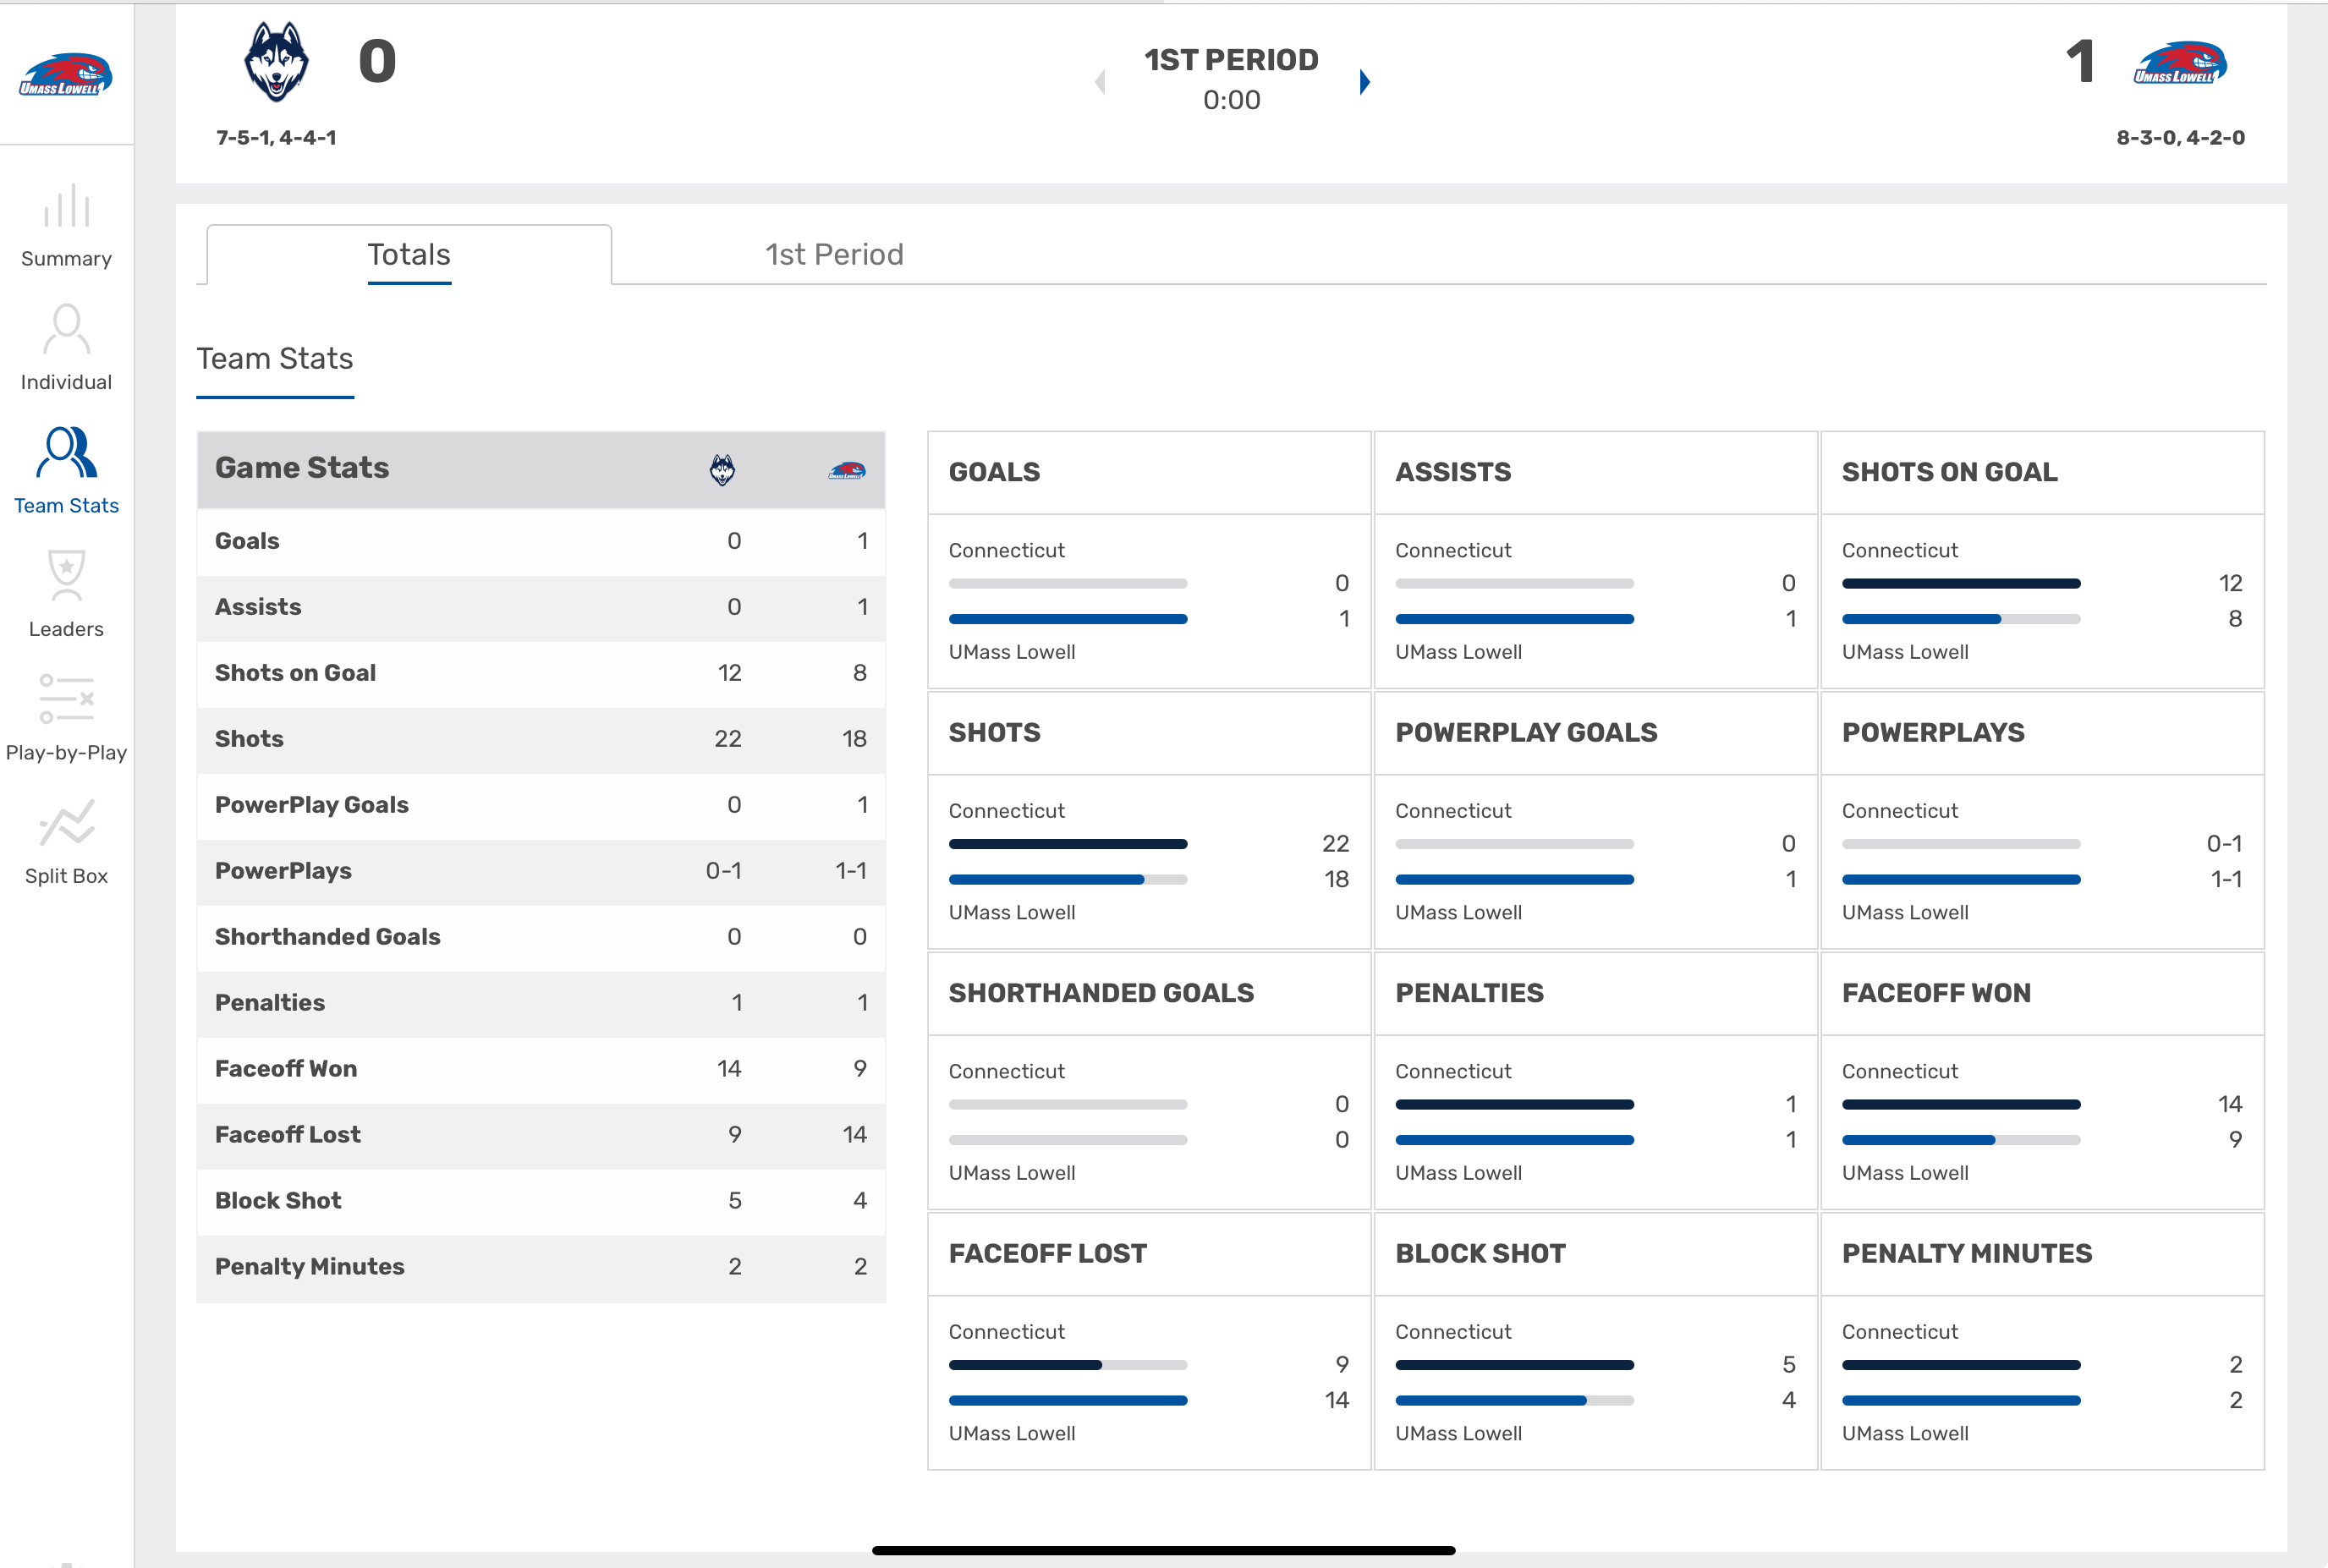Click the Goals row label
2328x1568 pixels.
[x=247, y=541]
